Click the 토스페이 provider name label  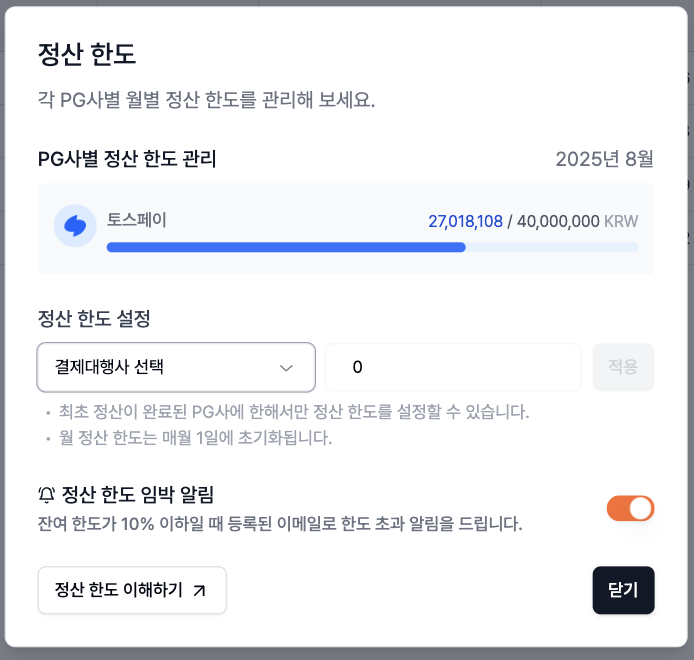point(137,220)
